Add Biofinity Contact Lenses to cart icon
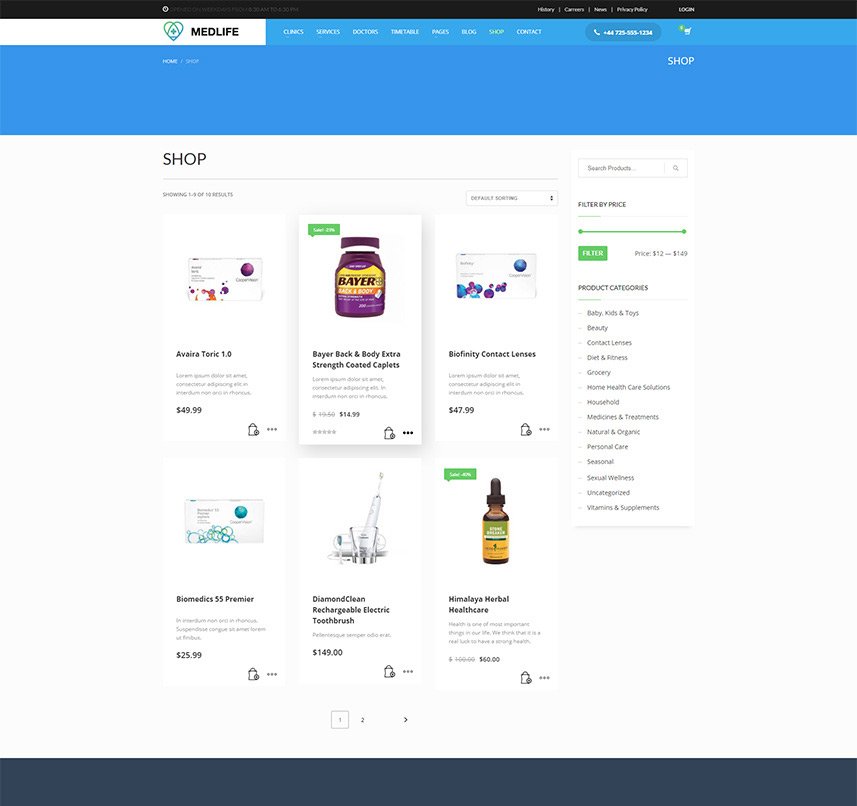Screen dimensions: 857x806 coord(526,430)
